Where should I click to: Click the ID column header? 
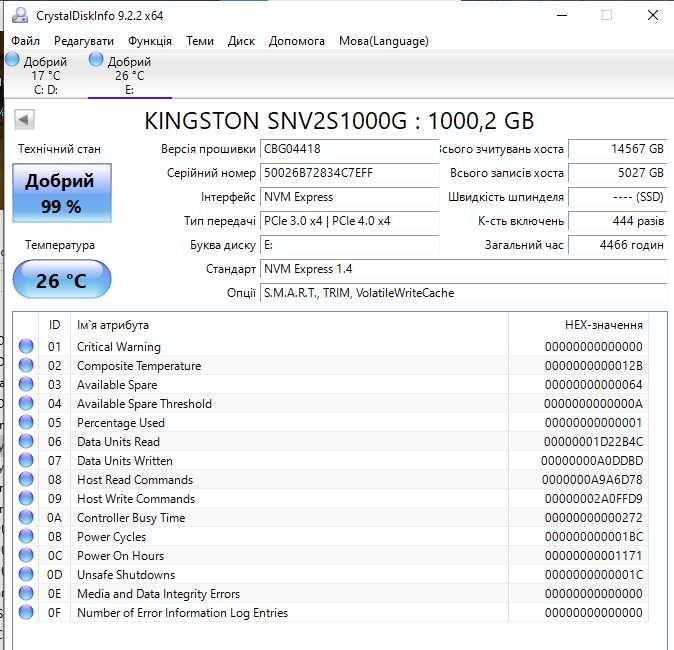pyautogui.click(x=55, y=325)
